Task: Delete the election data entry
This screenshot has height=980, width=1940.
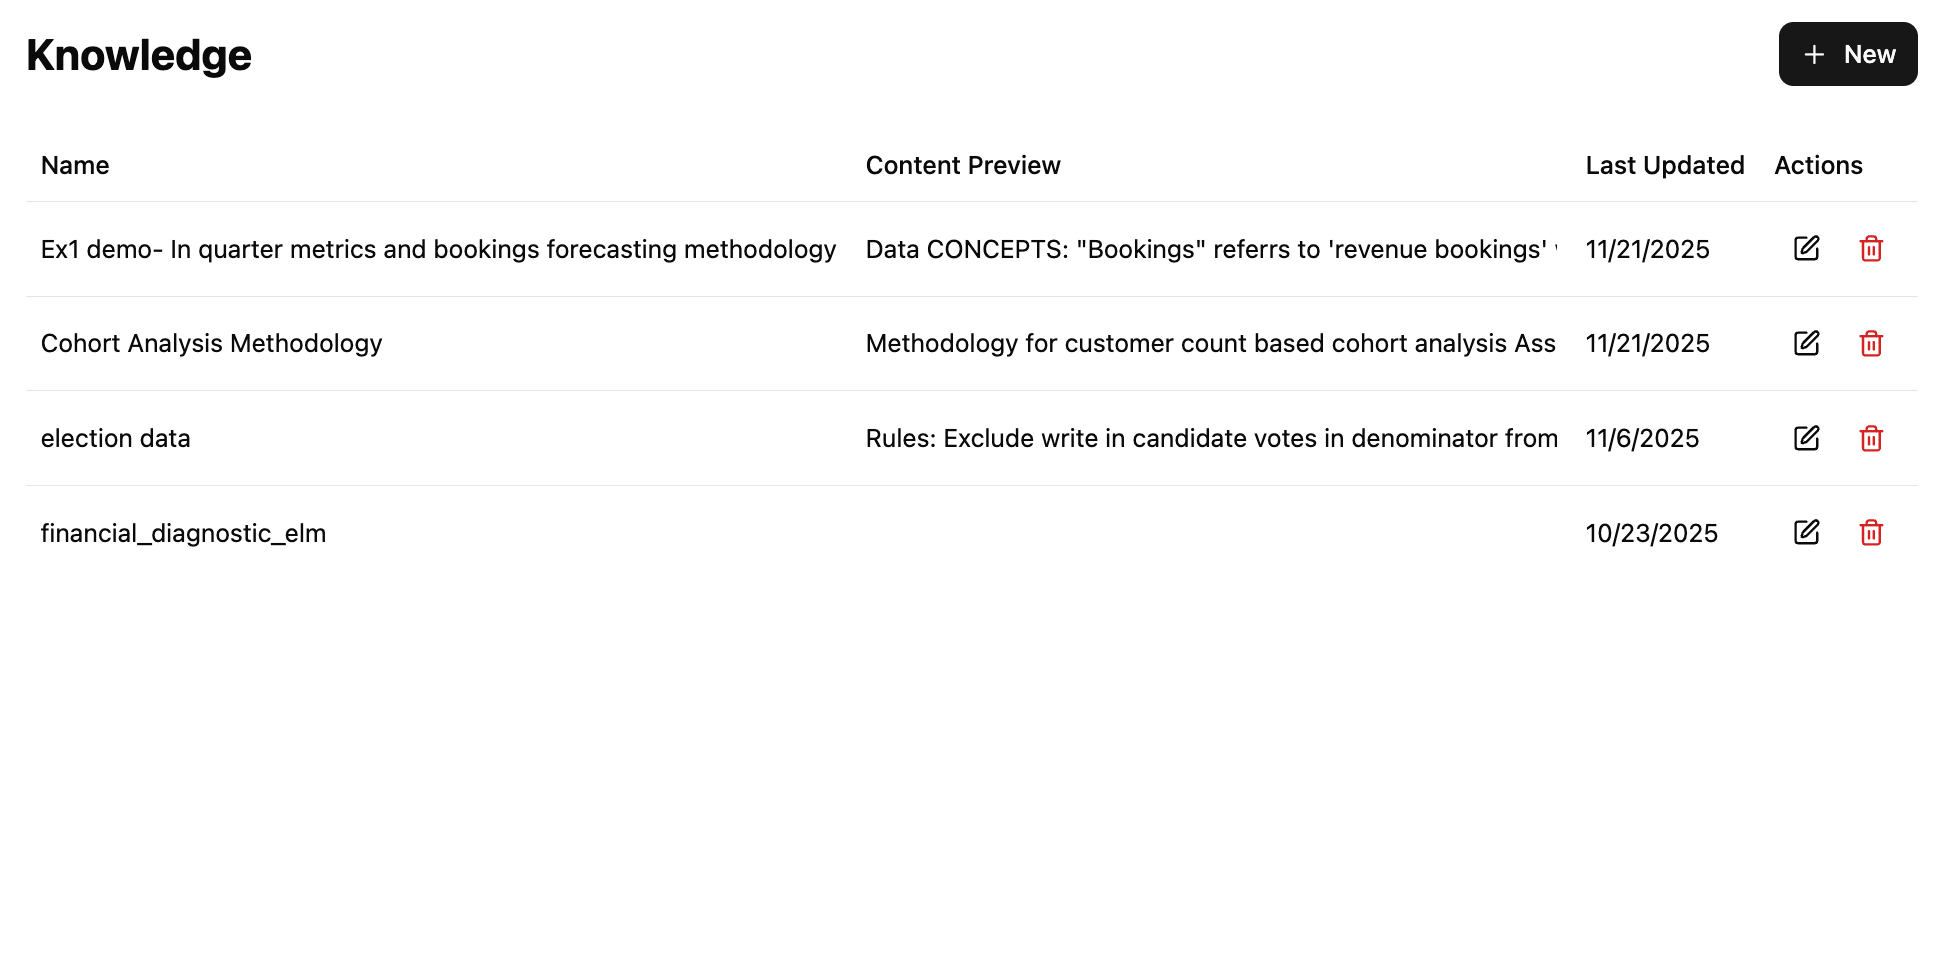Action: click(x=1871, y=438)
